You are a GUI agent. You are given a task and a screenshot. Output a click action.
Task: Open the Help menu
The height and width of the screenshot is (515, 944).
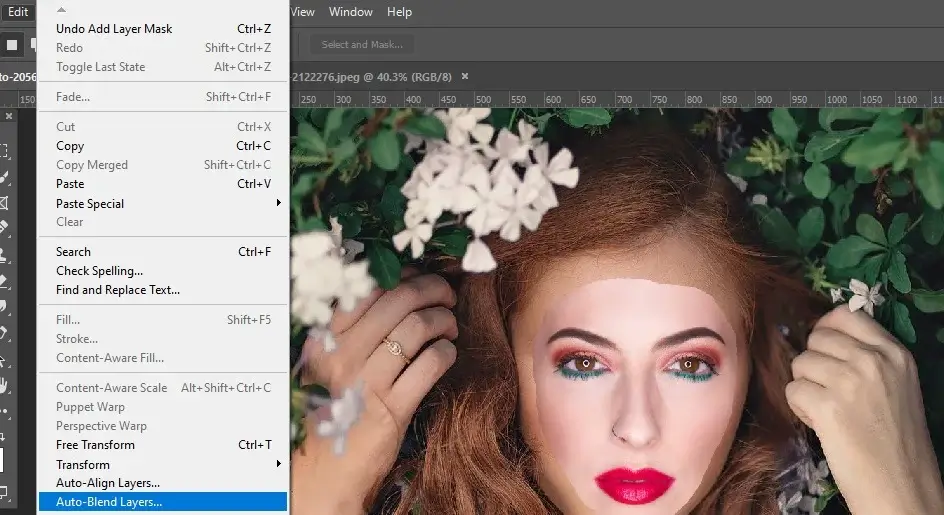tap(399, 12)
